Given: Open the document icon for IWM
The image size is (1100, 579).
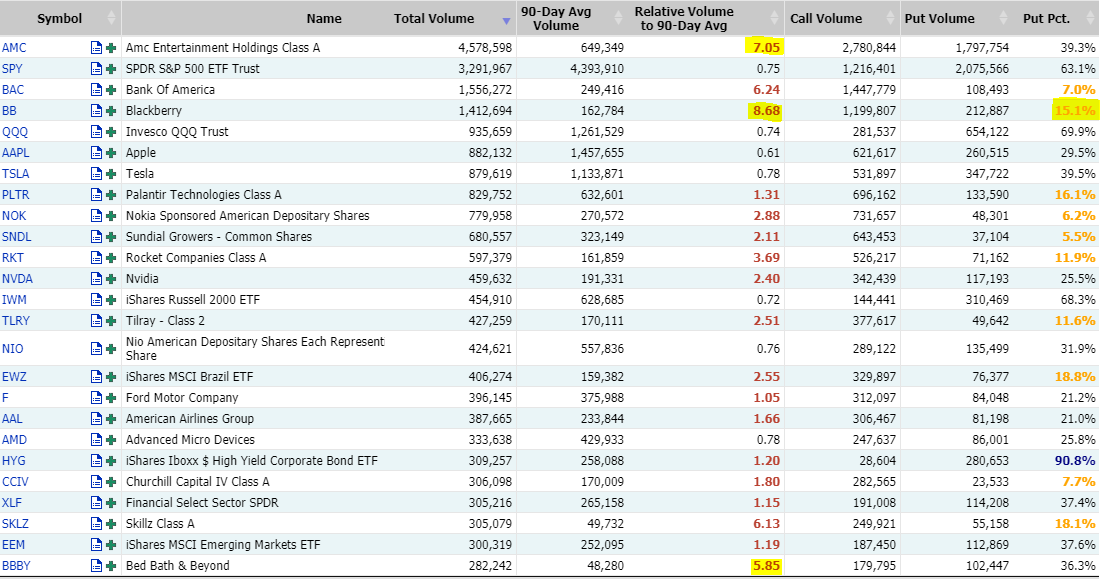Looking at the screenshot, I should 96,300.
